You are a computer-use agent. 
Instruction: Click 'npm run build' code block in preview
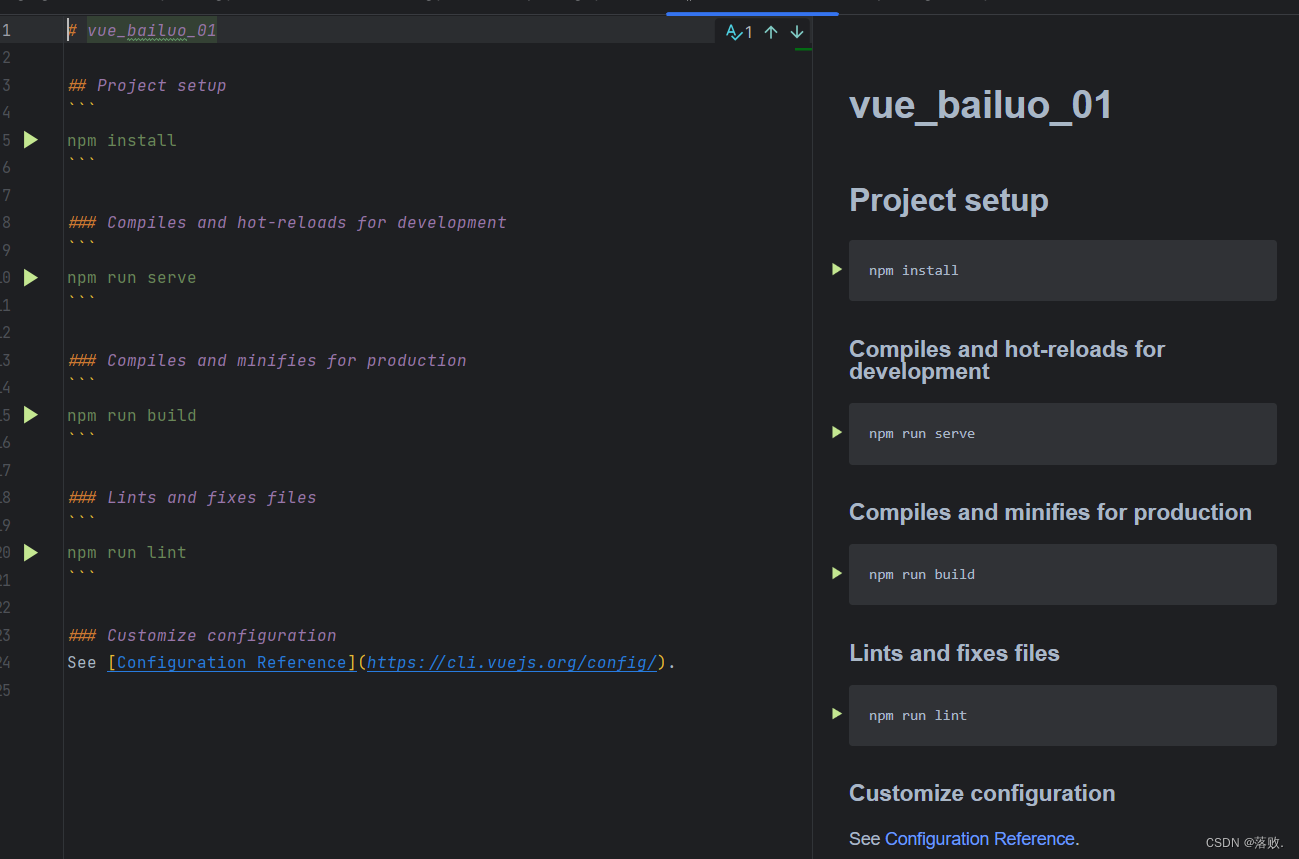1063,574
